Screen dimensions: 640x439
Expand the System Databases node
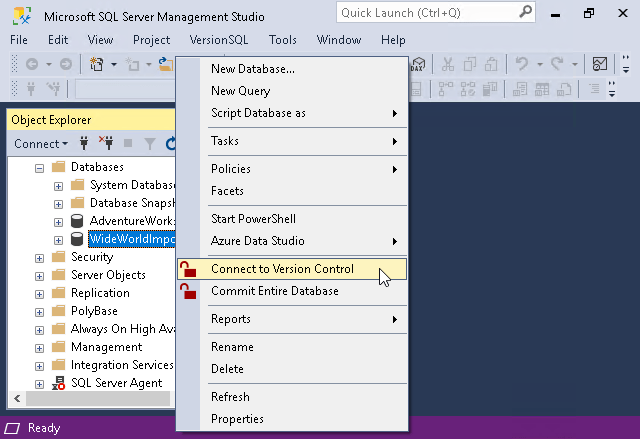58,186
